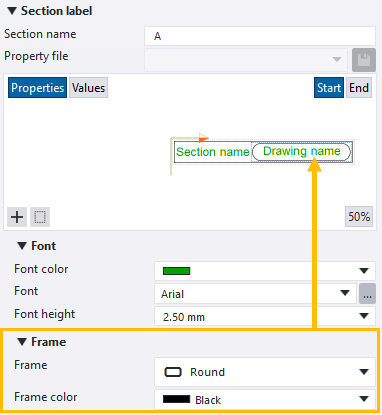Select the Properties tab
Viewport: 382px width, 415px height.
pos(37,88)
